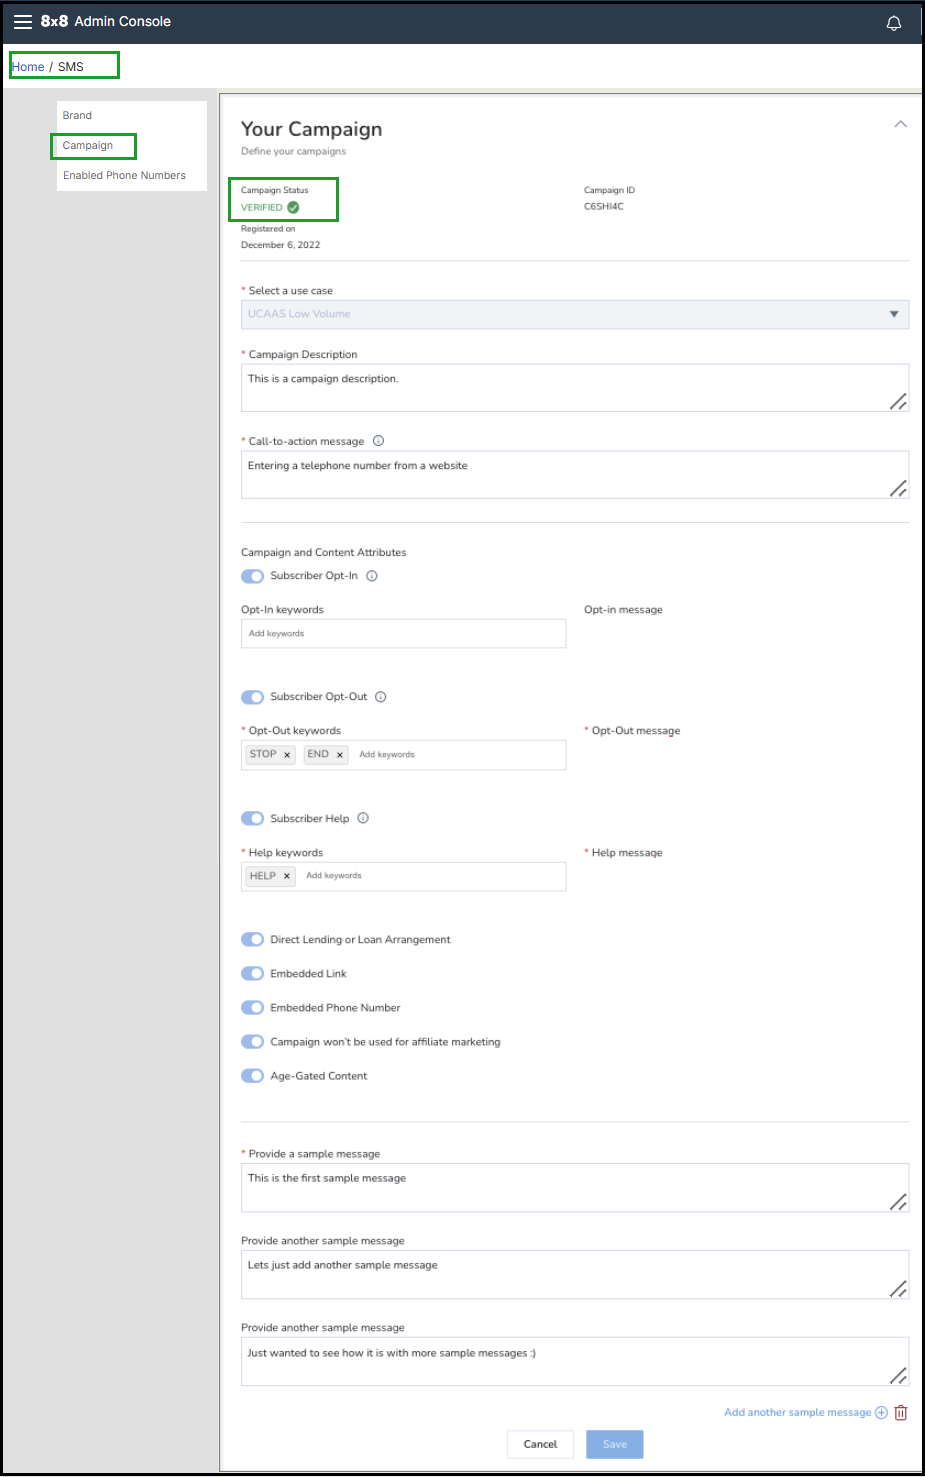The image size is (925, 1477).
Task: Open the Brand section in sidebar
Action: point(77,116)
